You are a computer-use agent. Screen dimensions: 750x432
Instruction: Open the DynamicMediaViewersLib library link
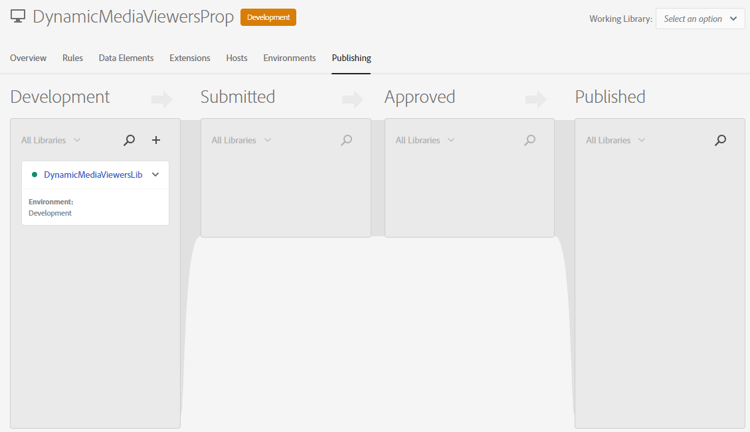coord(93,175)
